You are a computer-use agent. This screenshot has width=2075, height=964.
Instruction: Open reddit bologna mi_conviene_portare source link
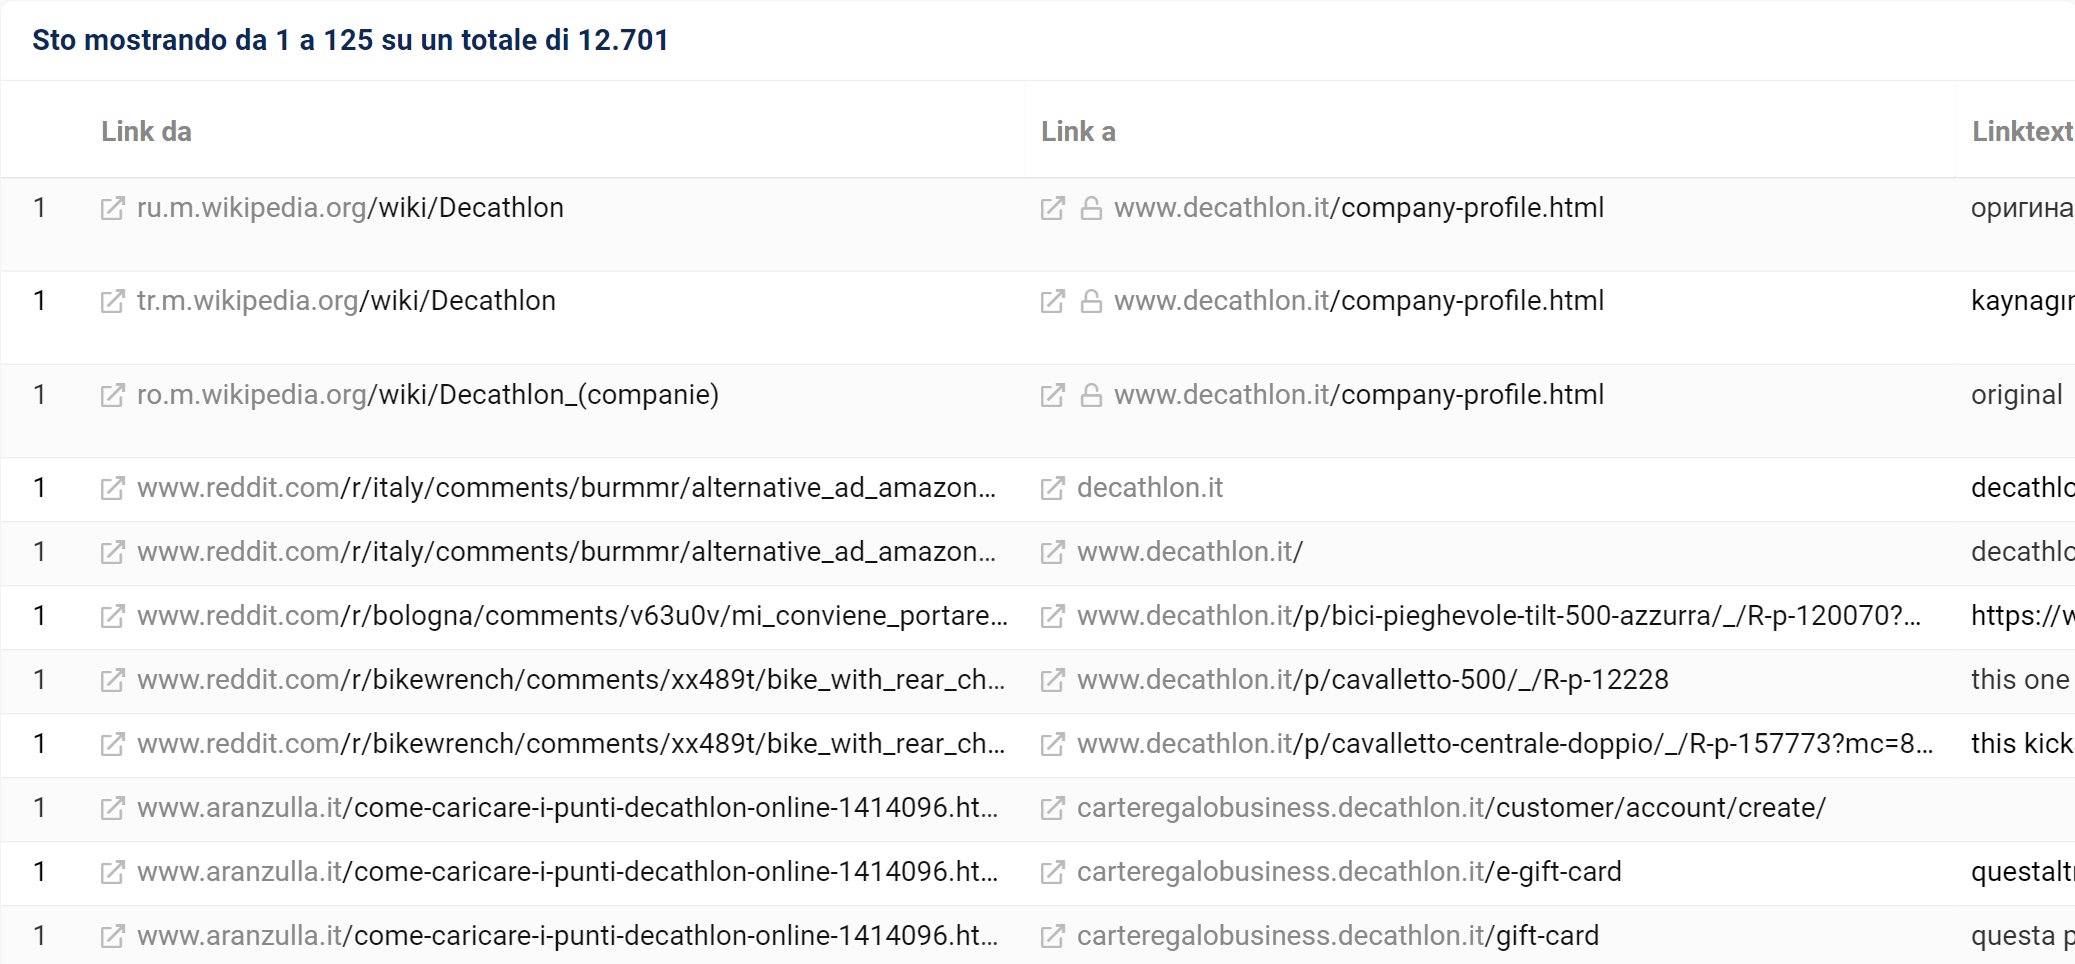572,616
